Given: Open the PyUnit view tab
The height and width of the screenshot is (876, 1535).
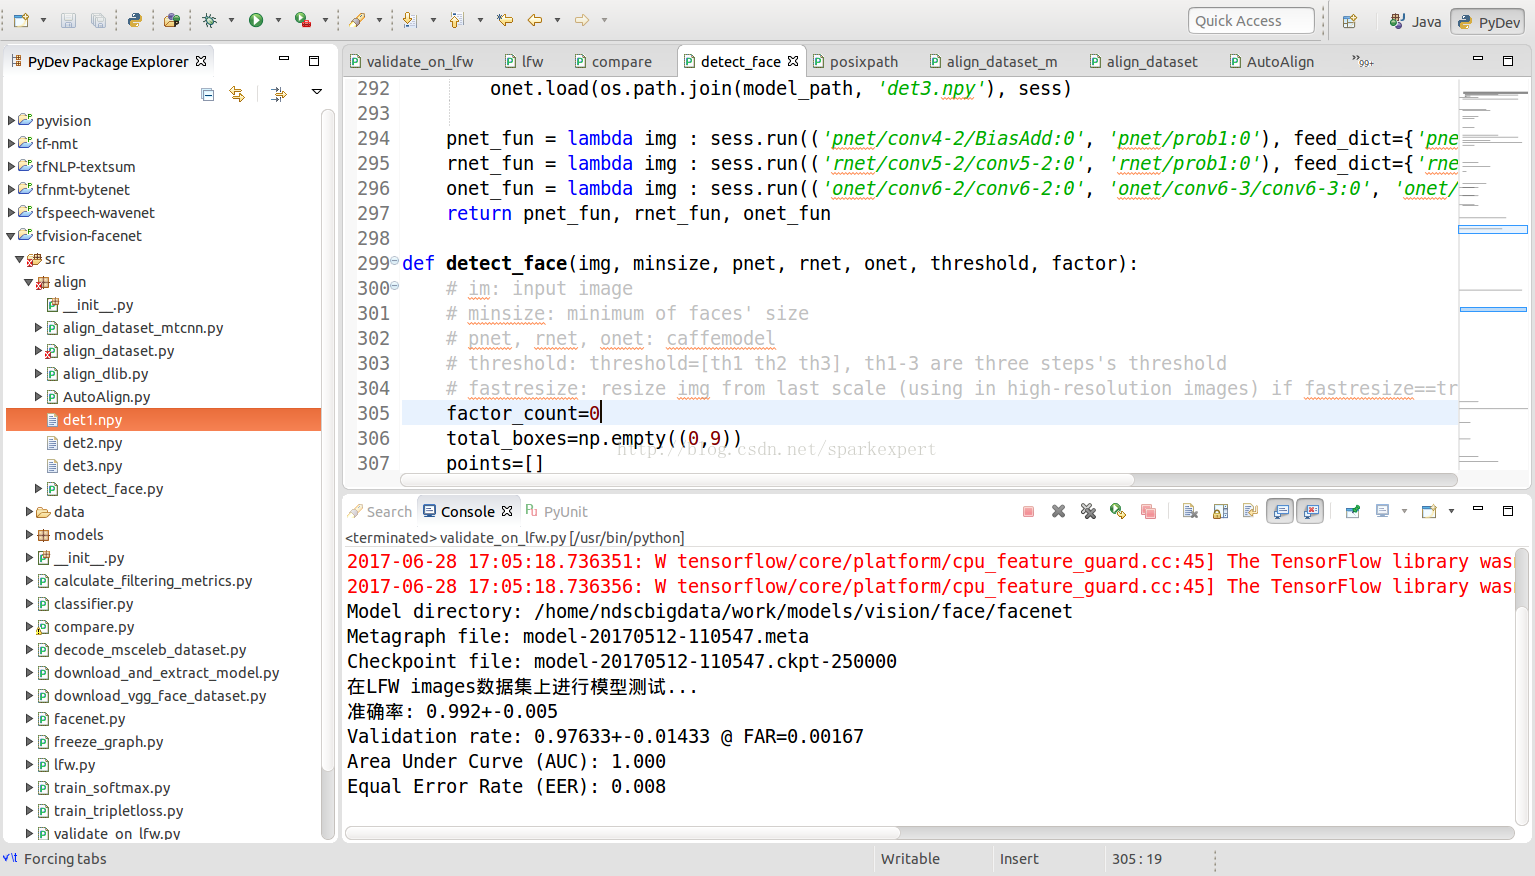Looking at the screenshot, I should coord(556,511).
